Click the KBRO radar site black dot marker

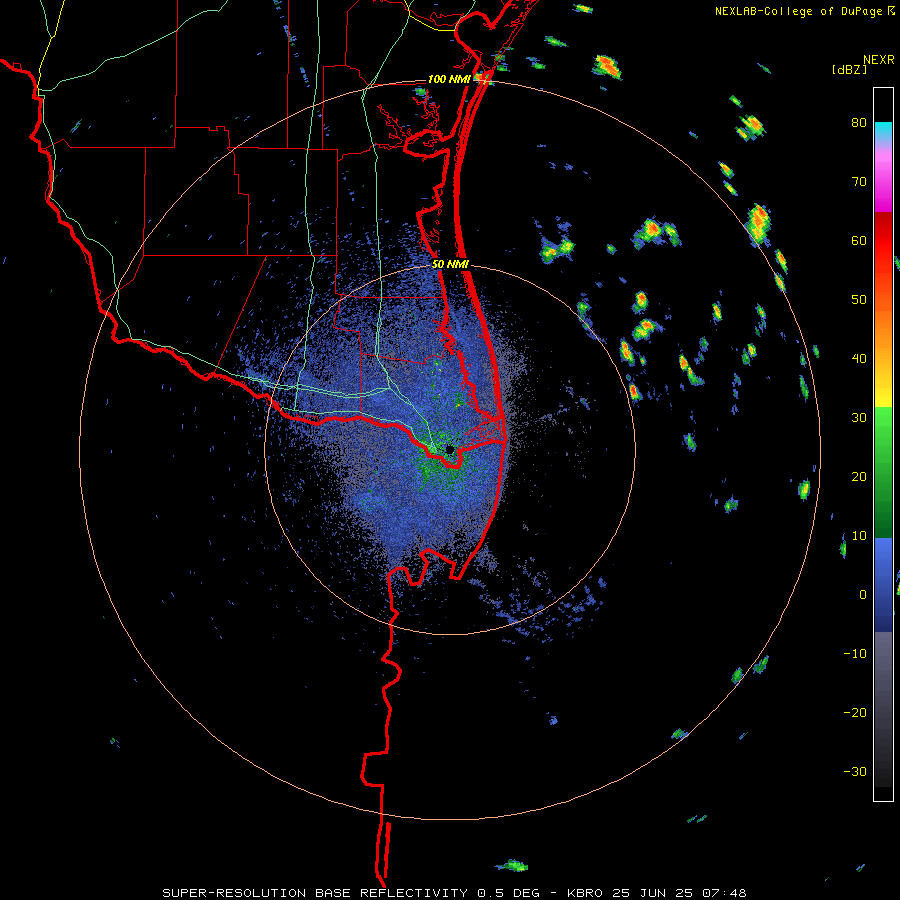click(450, 449)
